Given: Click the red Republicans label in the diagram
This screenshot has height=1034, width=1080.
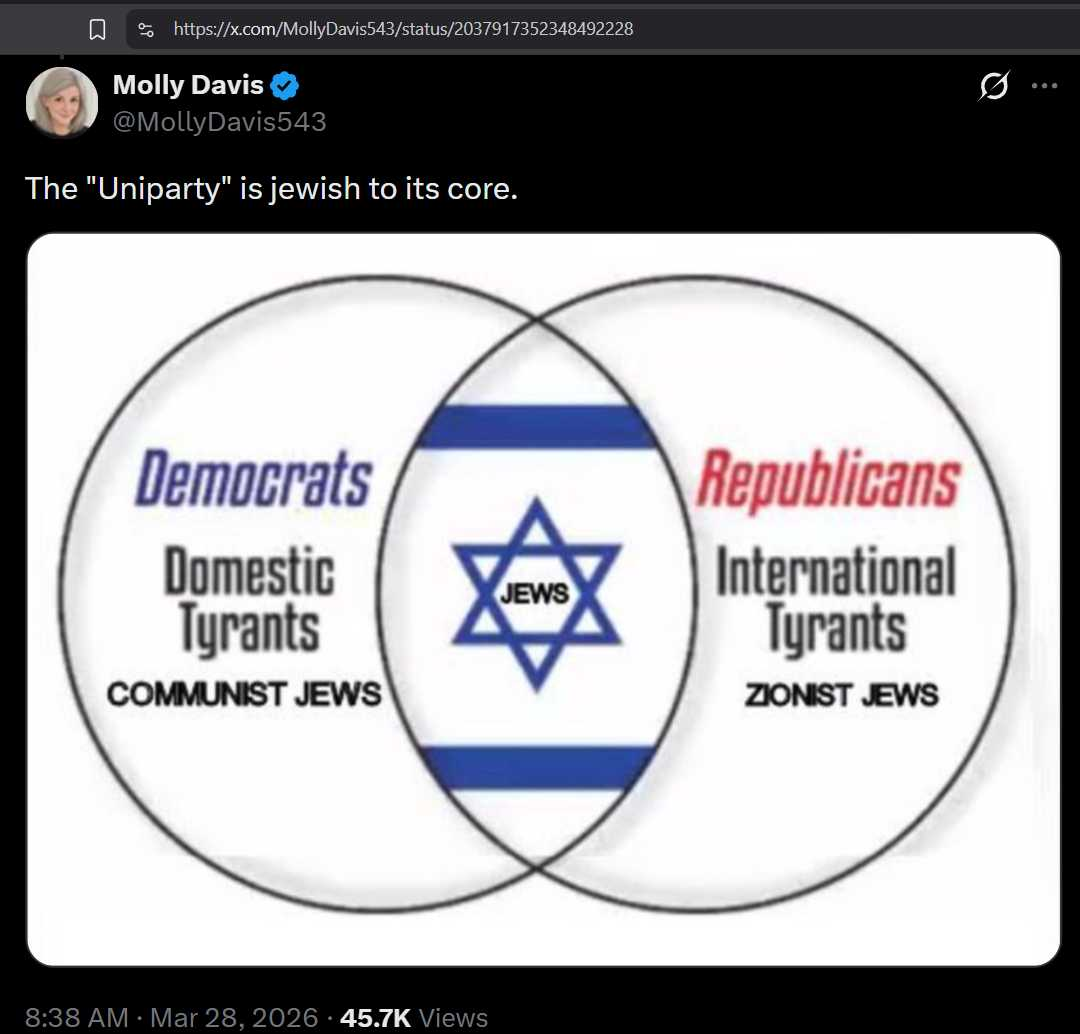Looking at the screenshot, I should (x=828, y=479).
